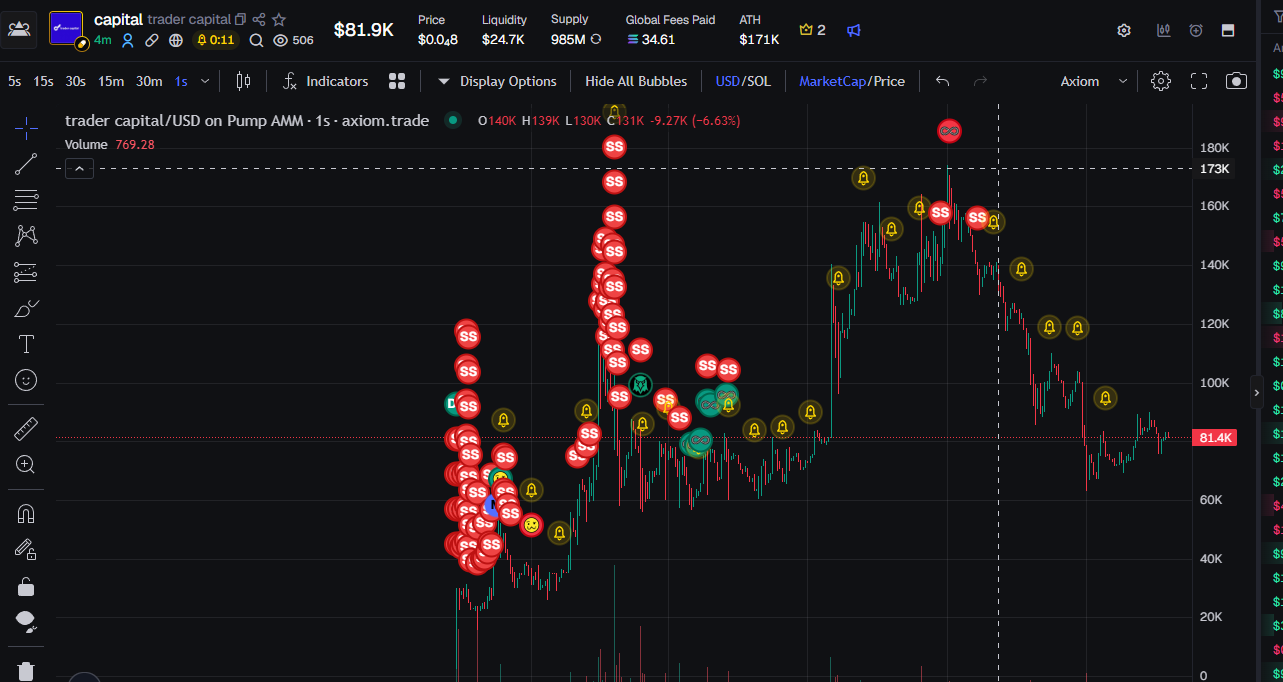Viewport: 1283px width, 682px height.
Task: Click the capital token logo thumbnail
Action: (66, 28)
